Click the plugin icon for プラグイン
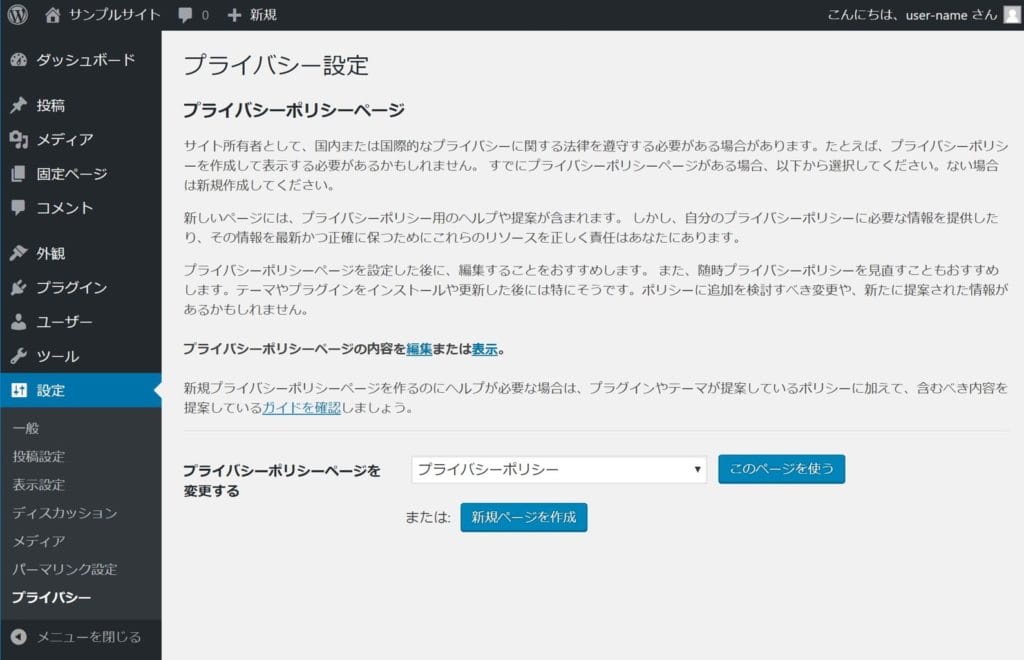Screen dimensions: 1024x660 pyautogui.click(x=18, y=288)
